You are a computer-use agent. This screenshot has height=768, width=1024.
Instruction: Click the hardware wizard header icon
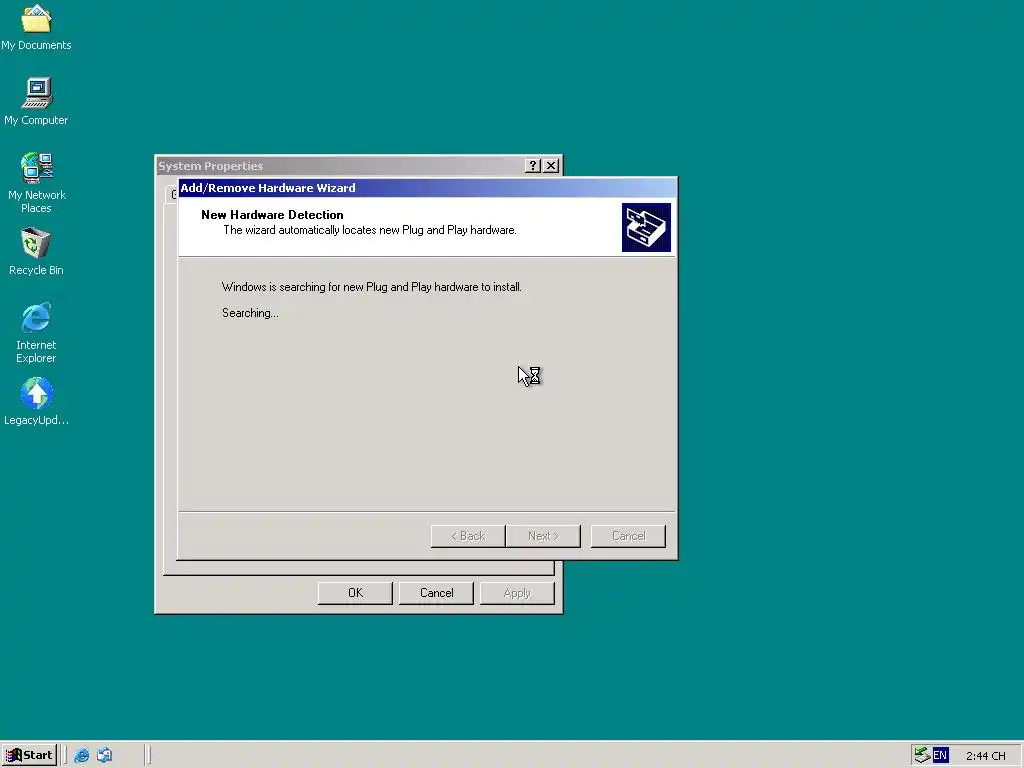point(646,227)
